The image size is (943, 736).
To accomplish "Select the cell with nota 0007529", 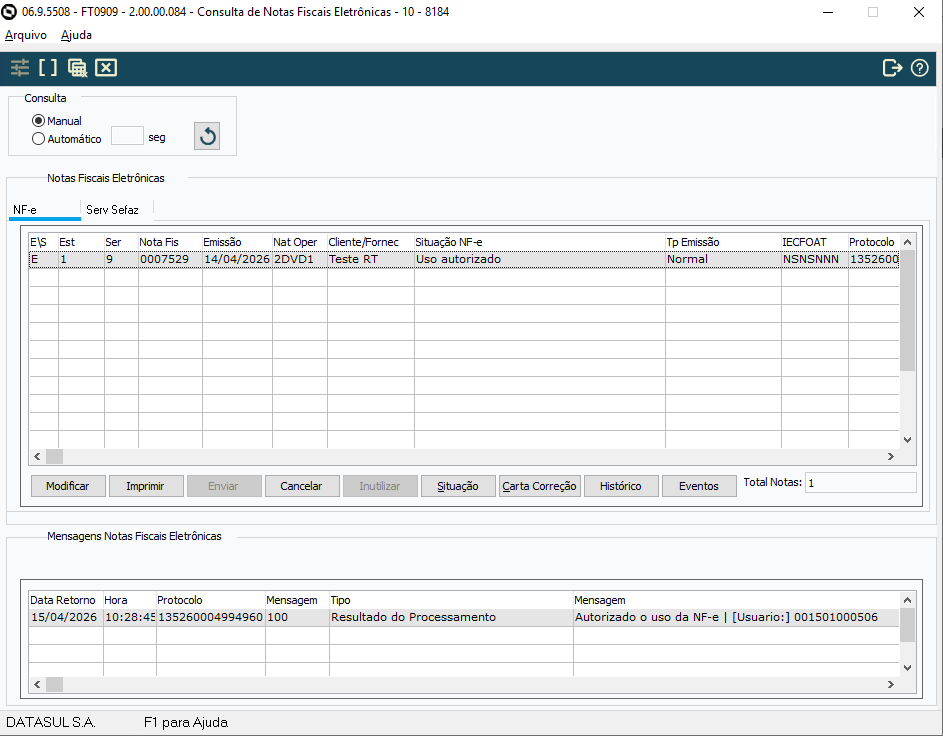I will click(170, 259).
